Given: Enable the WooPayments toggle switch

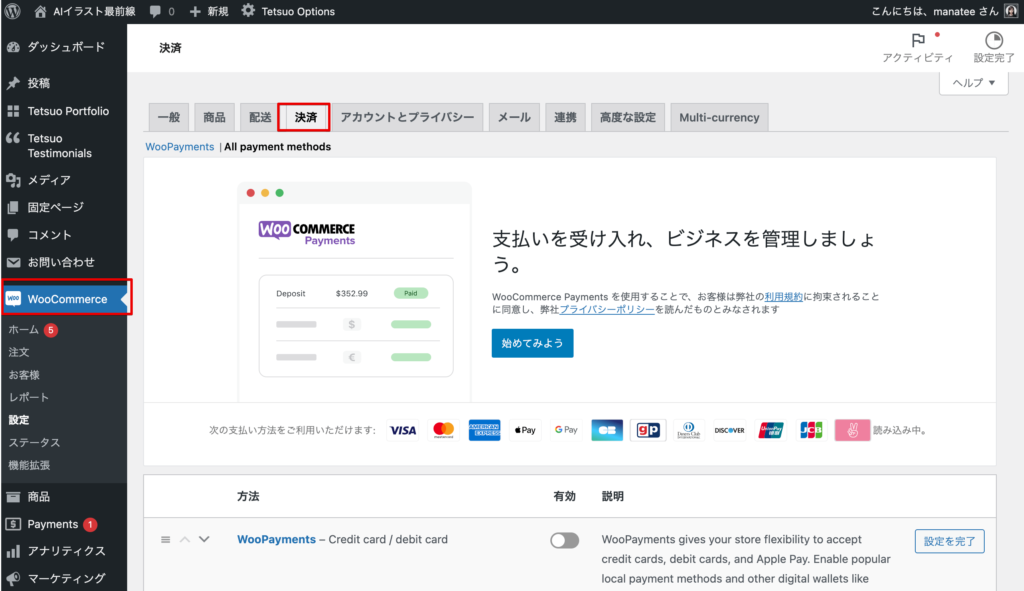Looking at the screenshot, I should 564,541.
